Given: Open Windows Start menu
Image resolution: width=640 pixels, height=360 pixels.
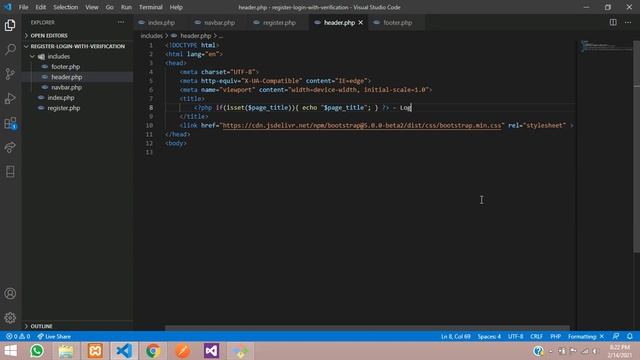Looking at the screenshot, I should coord(10,351).
